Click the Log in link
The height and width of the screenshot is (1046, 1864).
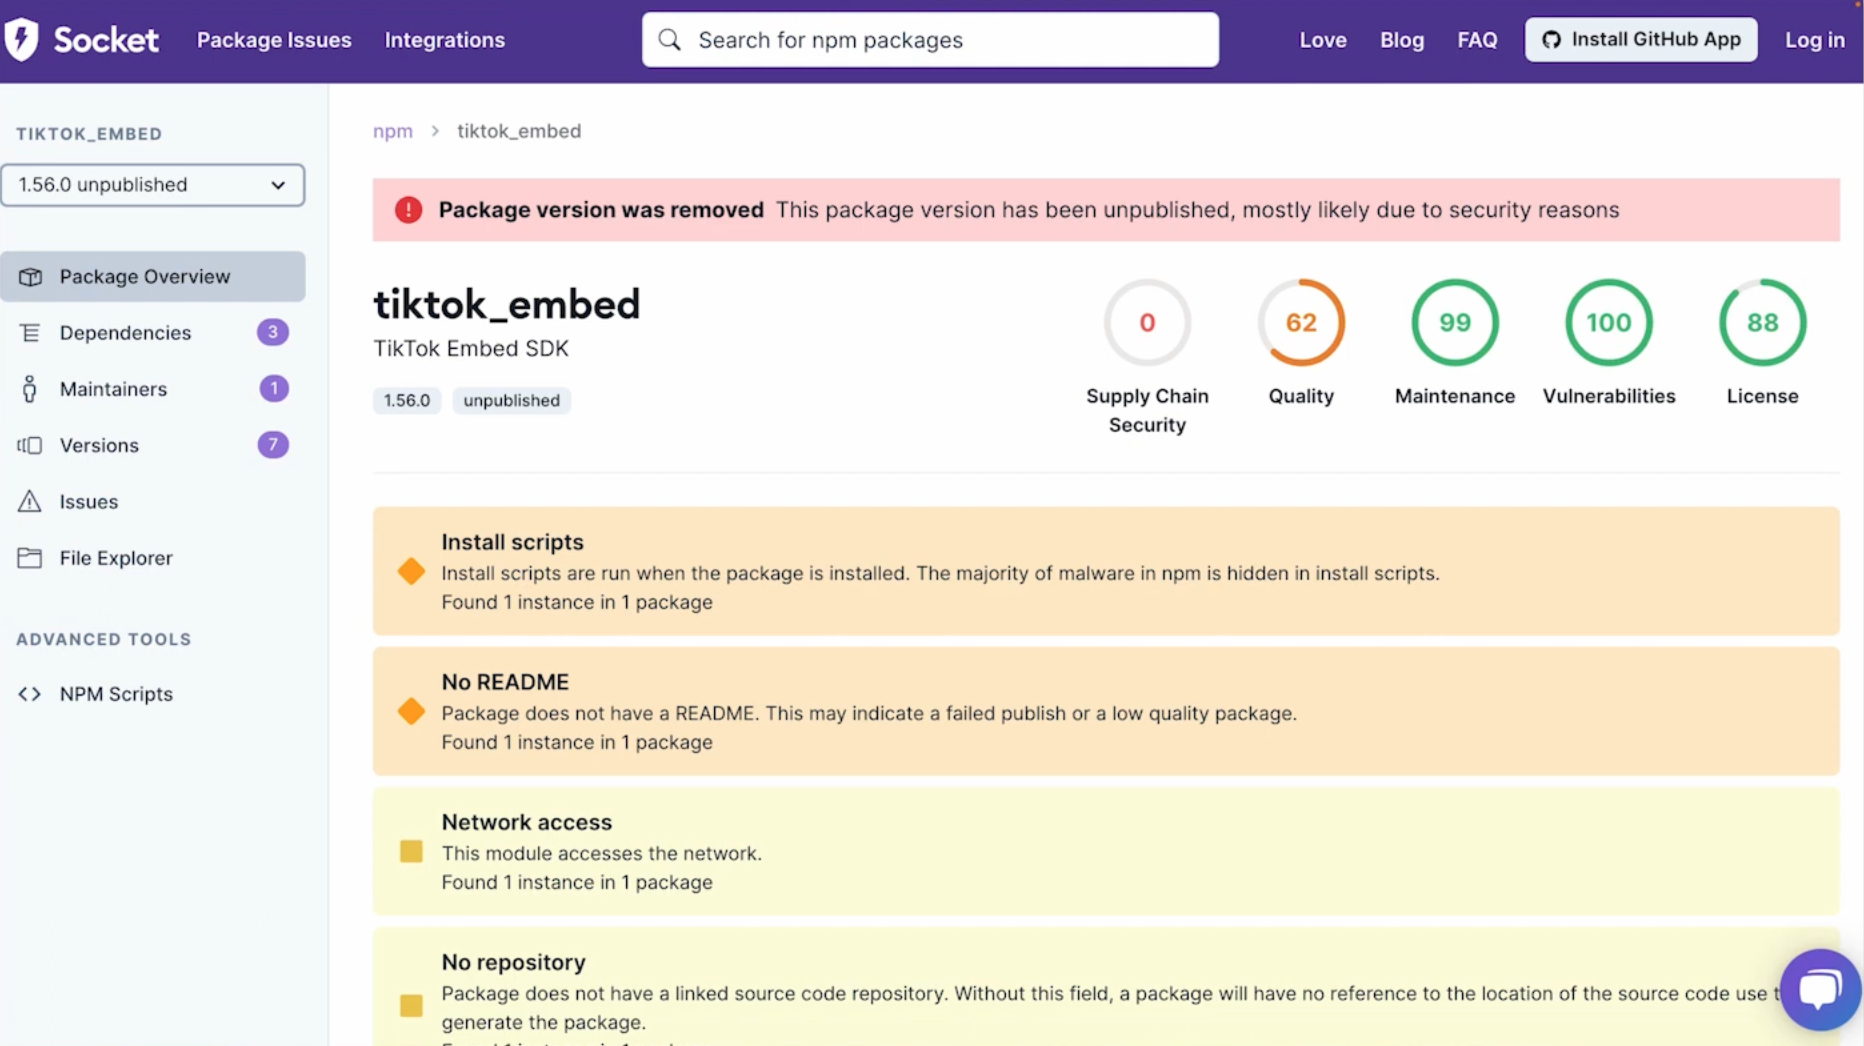click(x=1815, y=40)
